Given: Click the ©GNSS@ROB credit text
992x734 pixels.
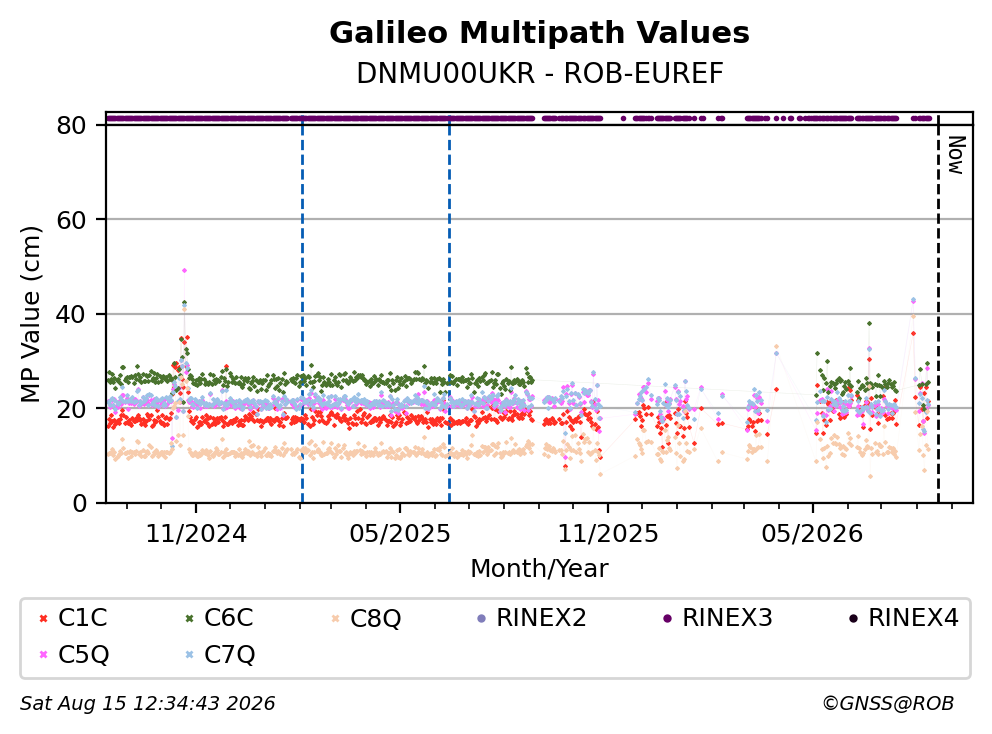Looking at the screenshot, I should tap(888, 703).
